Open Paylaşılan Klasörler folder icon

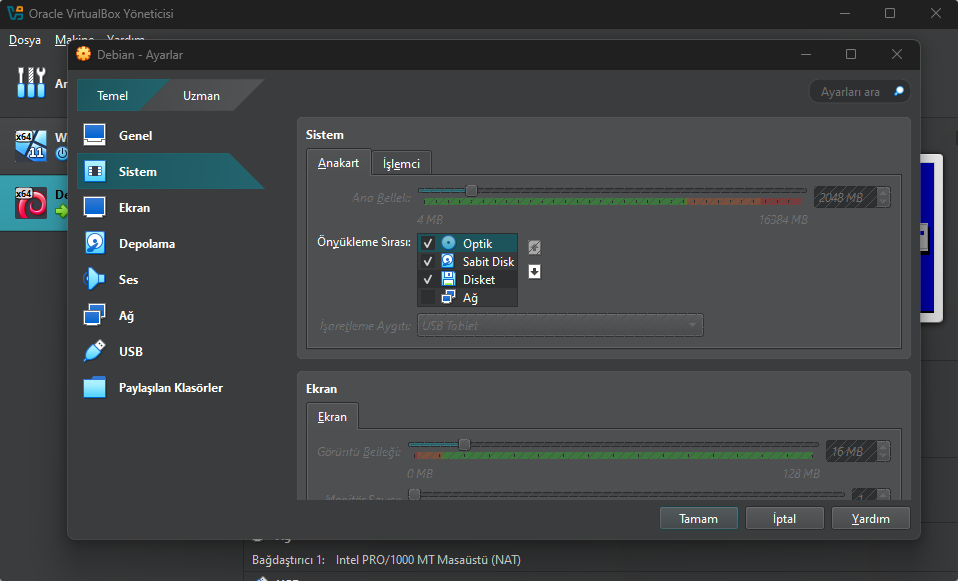(x=95, y=388)
